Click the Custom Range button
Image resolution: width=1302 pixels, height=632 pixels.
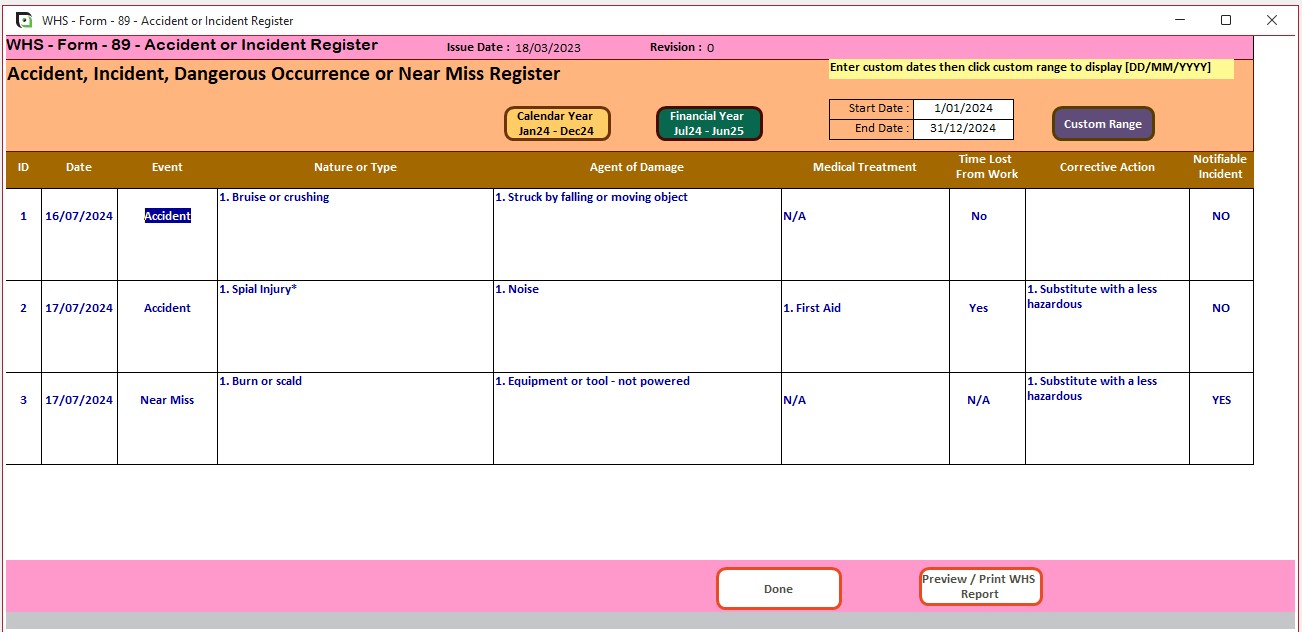coord(1103,123)
